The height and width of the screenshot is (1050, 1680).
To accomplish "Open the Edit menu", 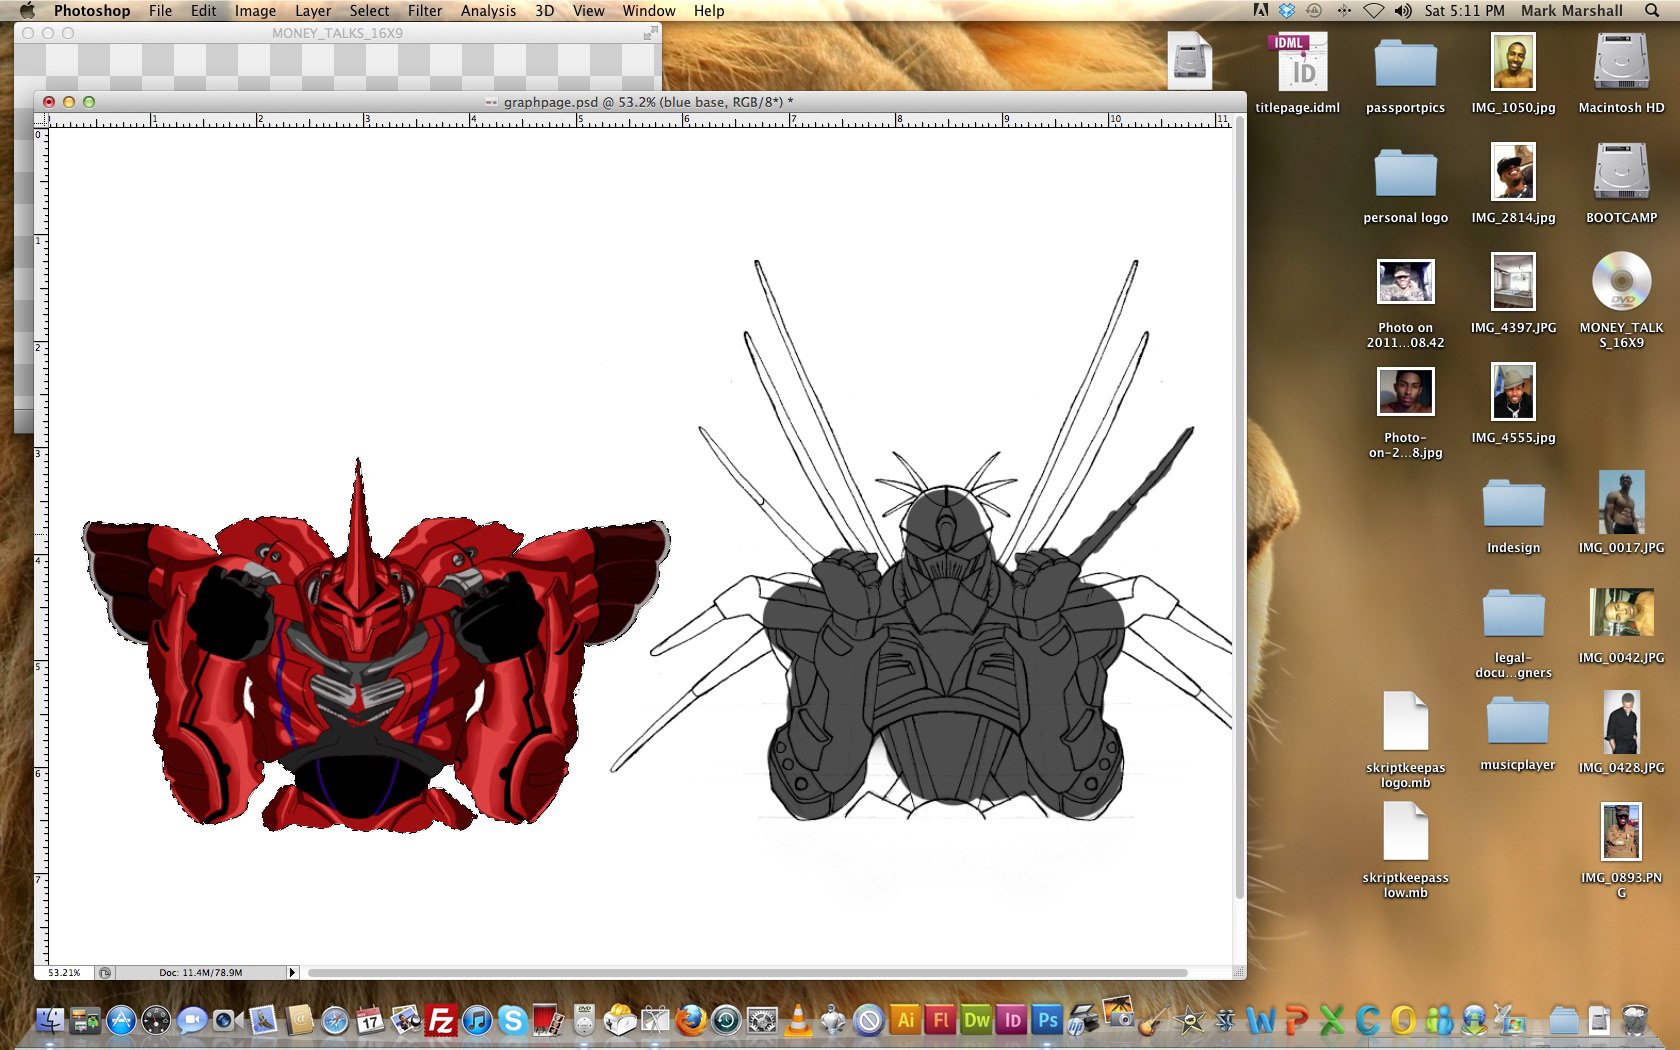I will click(203, 11).
